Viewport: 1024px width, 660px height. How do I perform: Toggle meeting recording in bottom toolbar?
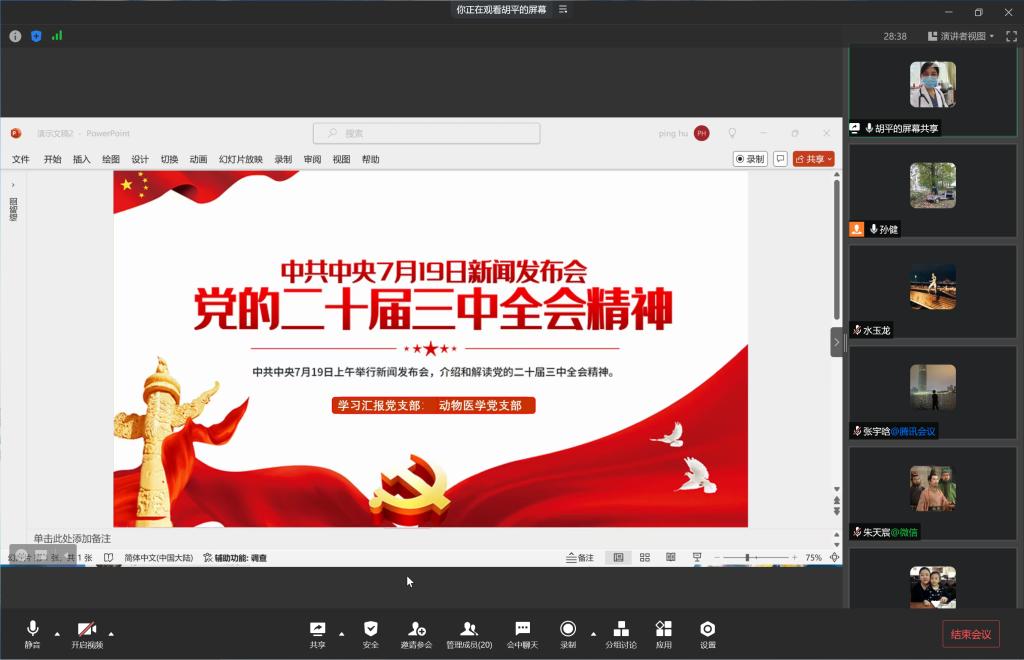(568, 629)
